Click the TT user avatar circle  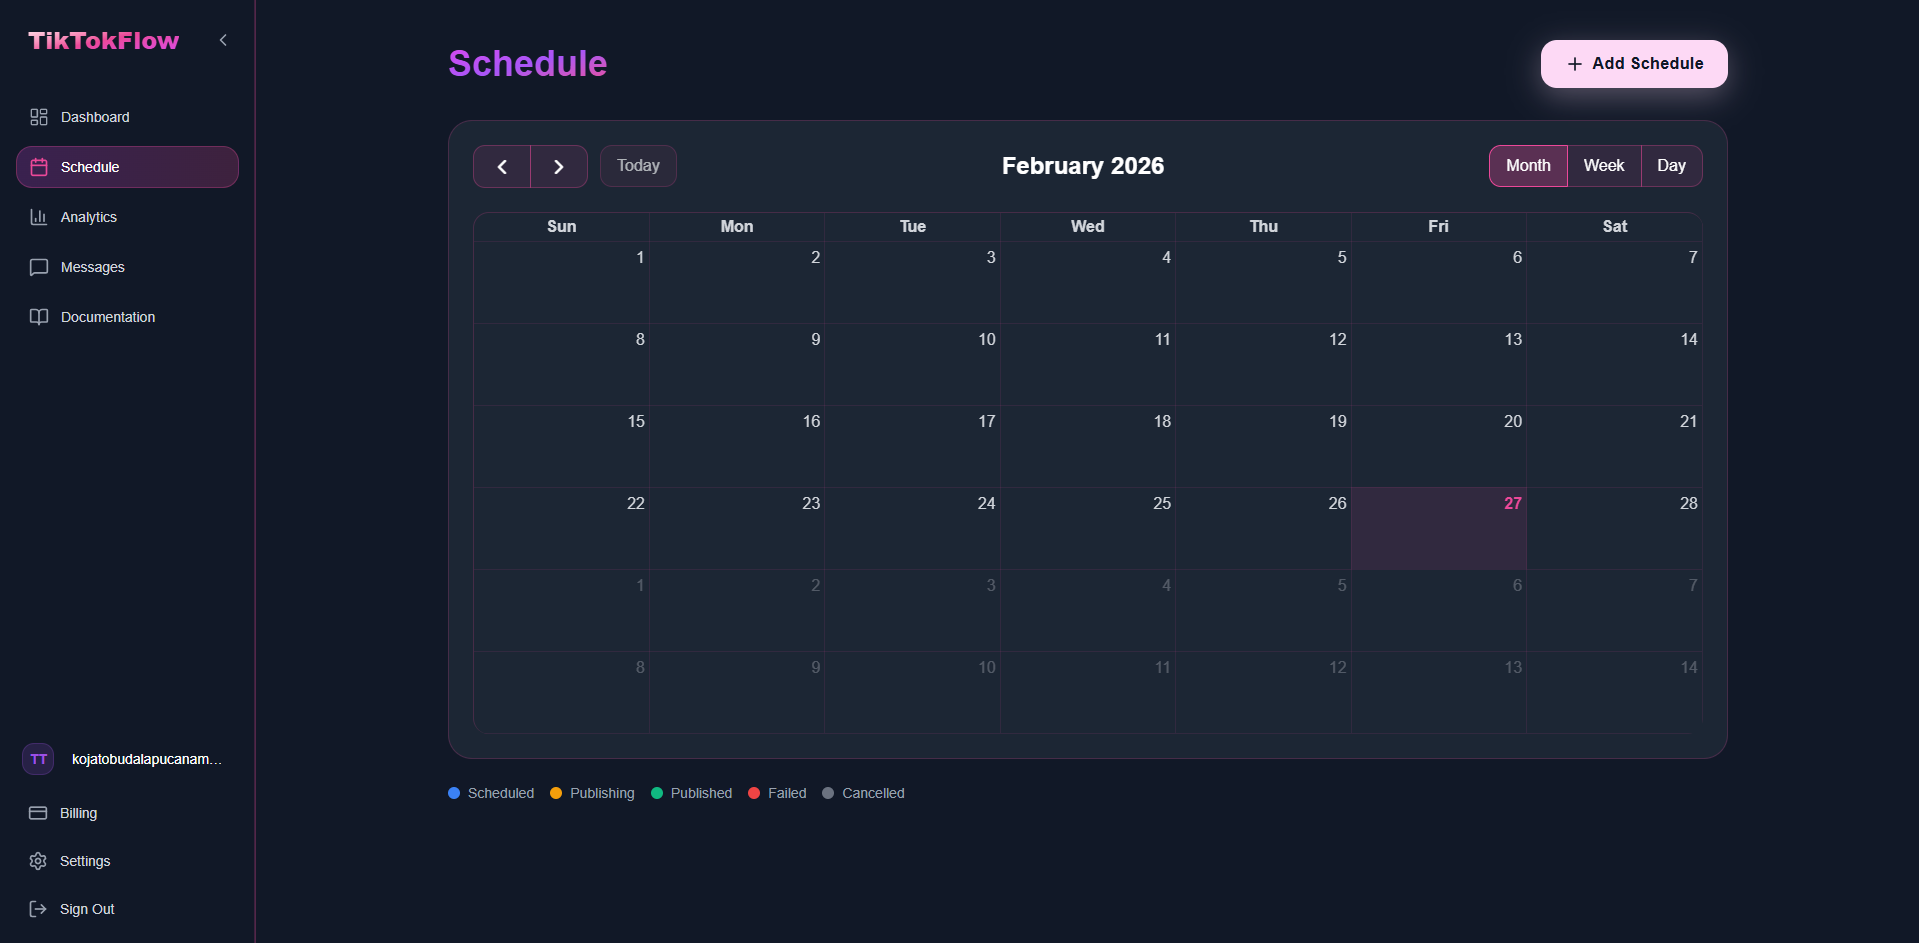tap(37, 758)
